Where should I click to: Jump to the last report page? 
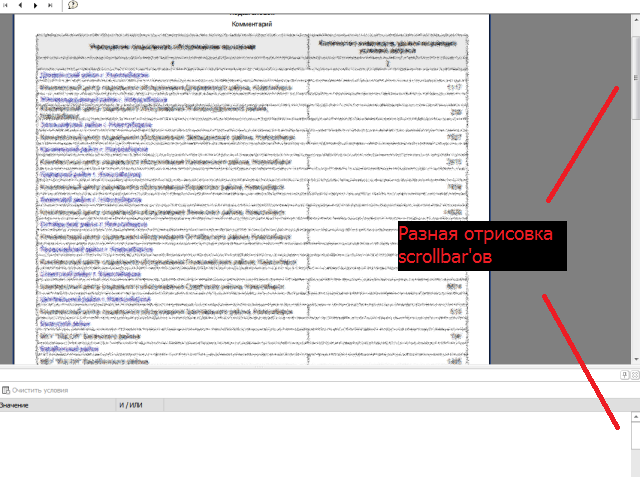(x=50, y=5)
